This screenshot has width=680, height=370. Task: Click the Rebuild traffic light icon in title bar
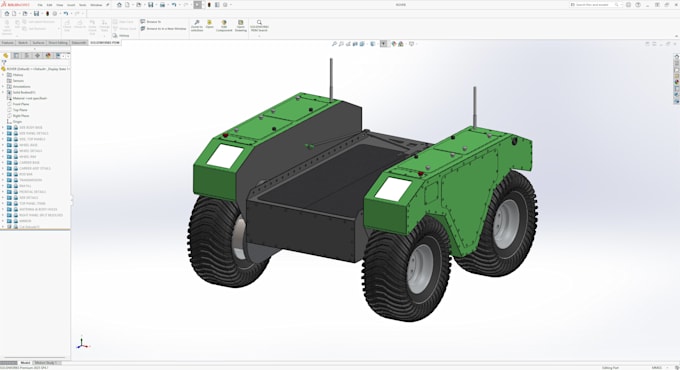coord(209,5)
